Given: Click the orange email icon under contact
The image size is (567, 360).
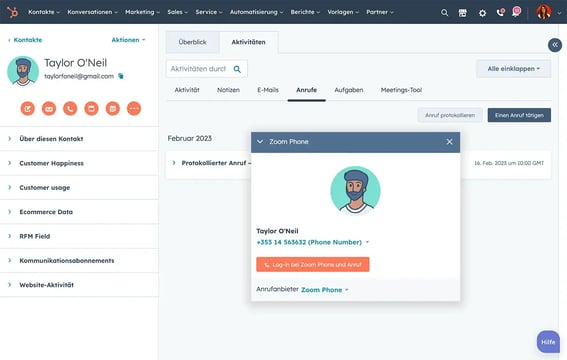Looking at the screenshot, I should point(49,108).
